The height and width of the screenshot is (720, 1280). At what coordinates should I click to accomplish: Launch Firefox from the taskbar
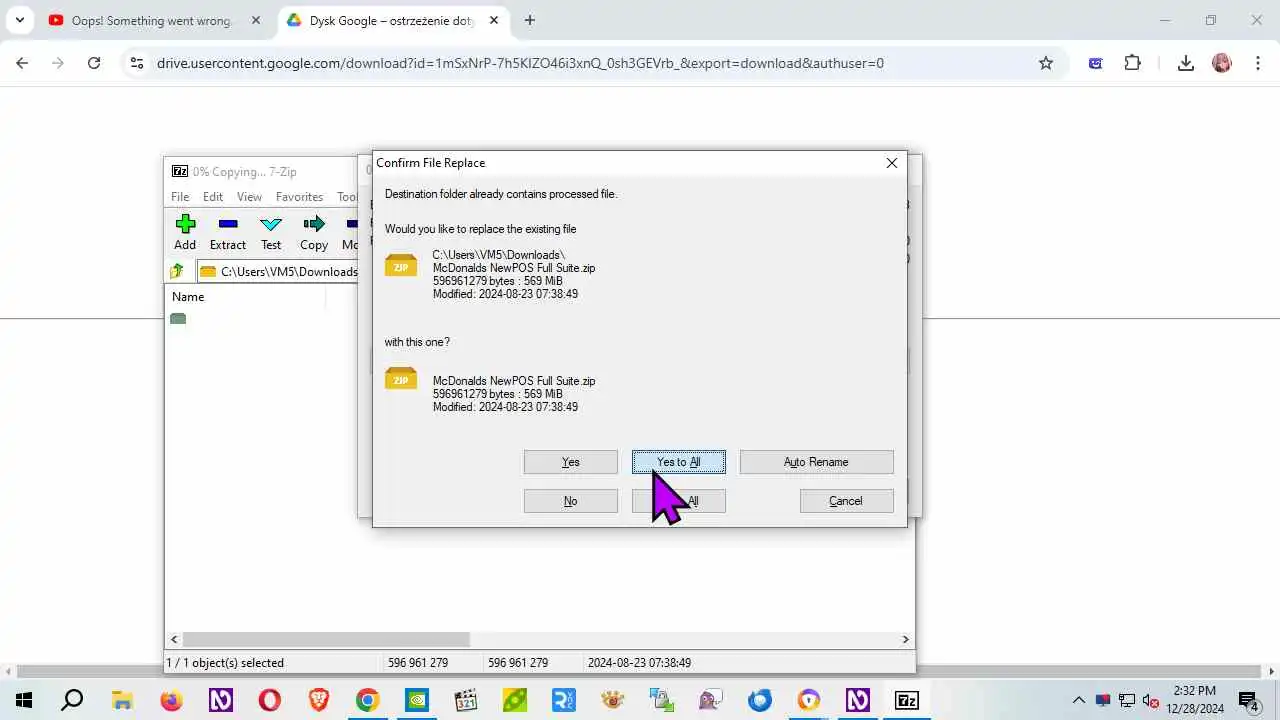[171, 700]
